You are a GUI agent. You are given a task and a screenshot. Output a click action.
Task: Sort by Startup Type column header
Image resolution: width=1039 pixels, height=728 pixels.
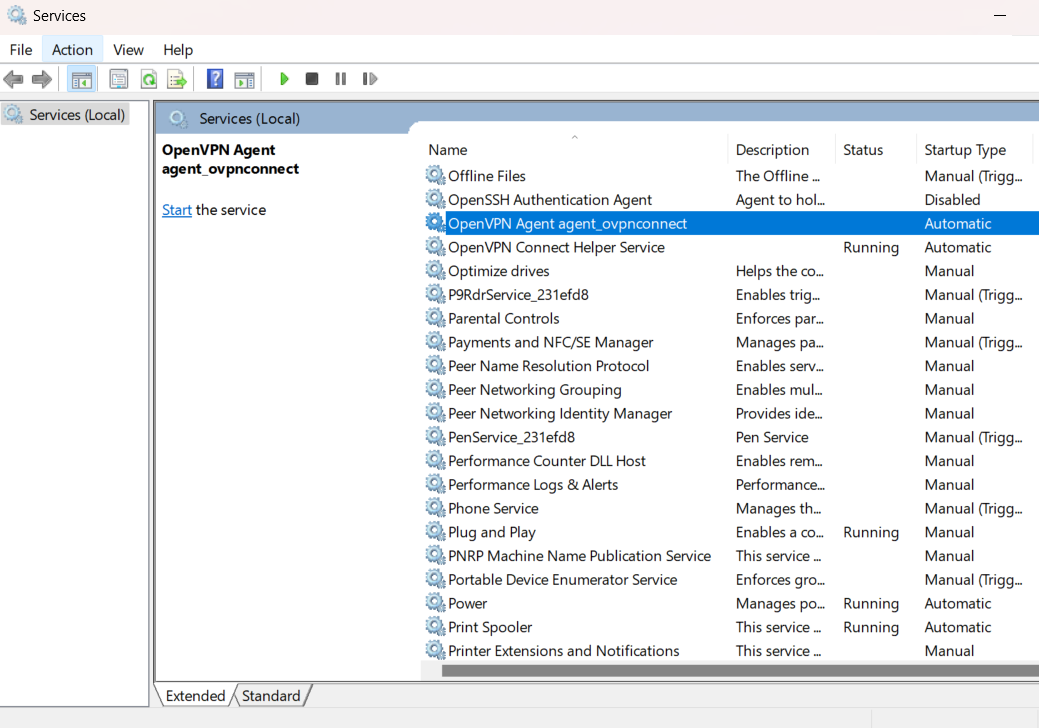(x=965, y=150)
